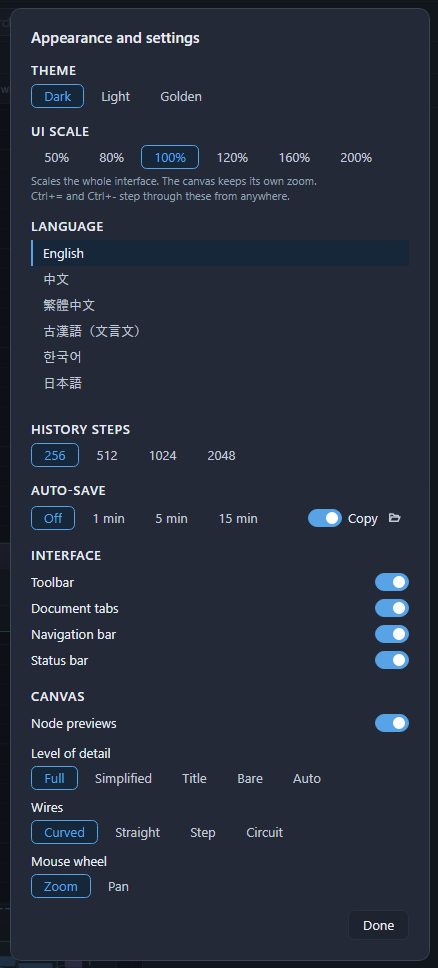Toggle the Navigation bar switch
Screen dimensions: 438x968
(392, 634)
